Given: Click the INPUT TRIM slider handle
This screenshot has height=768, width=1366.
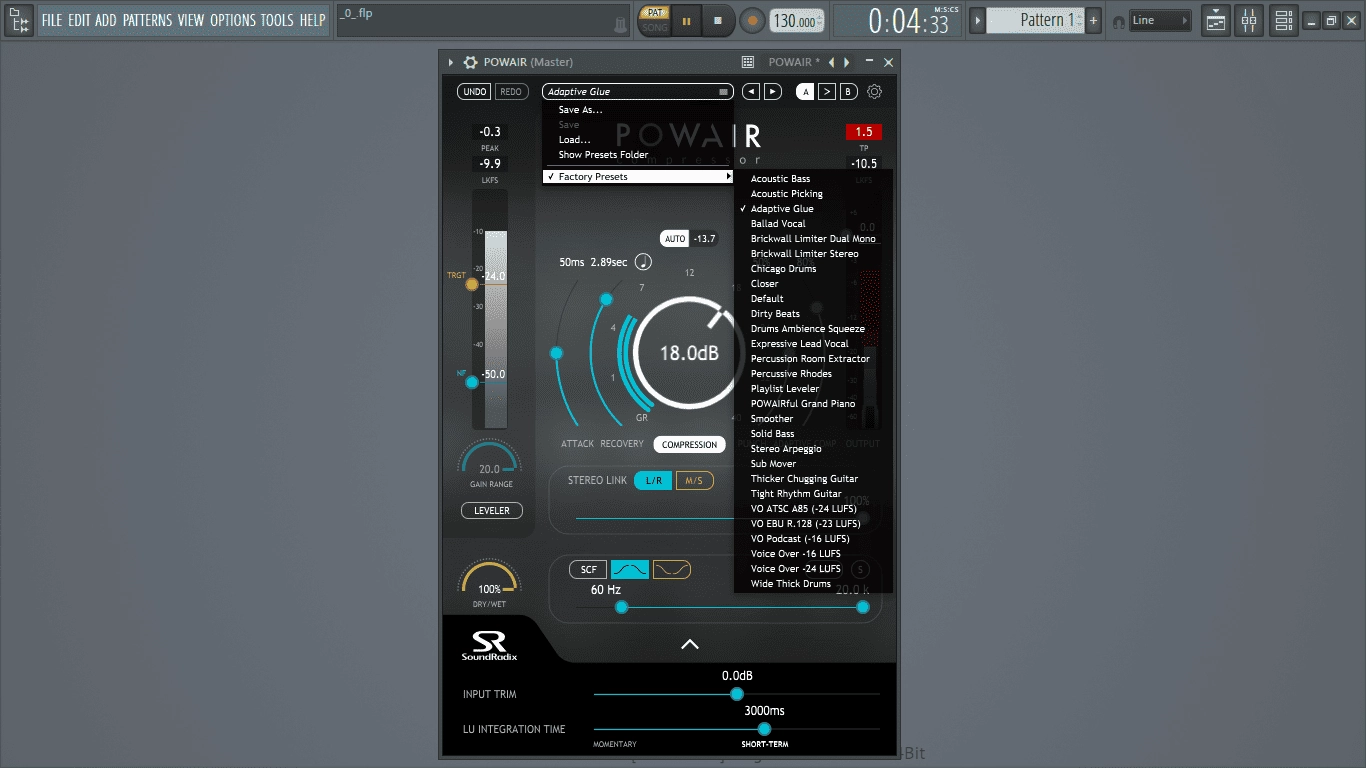Looking at the screenshot, I should (x=737, y=694).
